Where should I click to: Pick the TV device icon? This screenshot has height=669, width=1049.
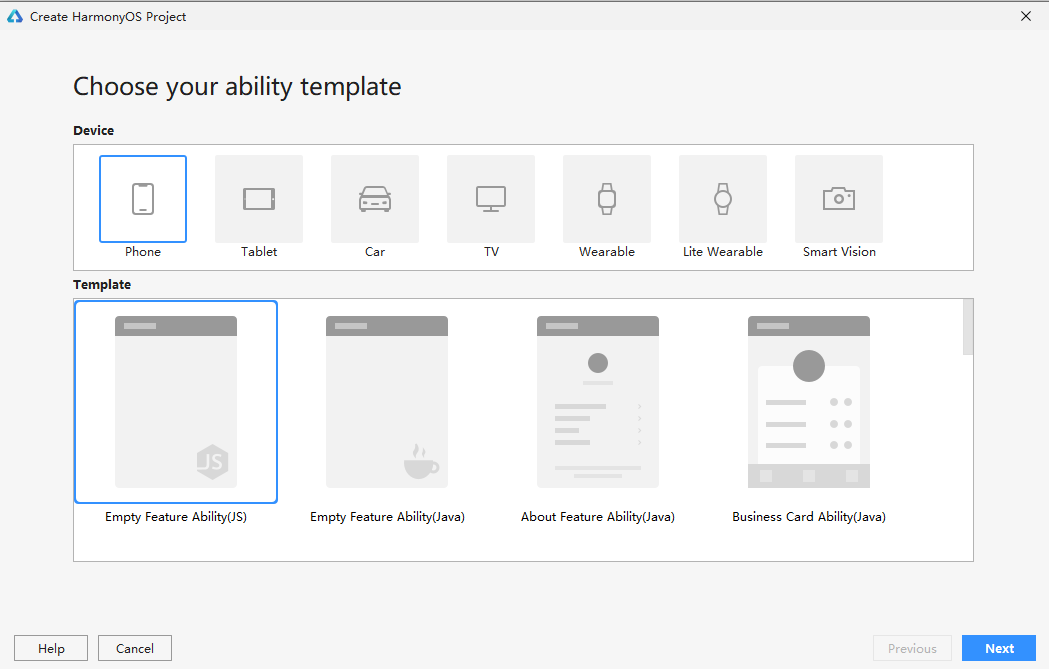[491, 199]
